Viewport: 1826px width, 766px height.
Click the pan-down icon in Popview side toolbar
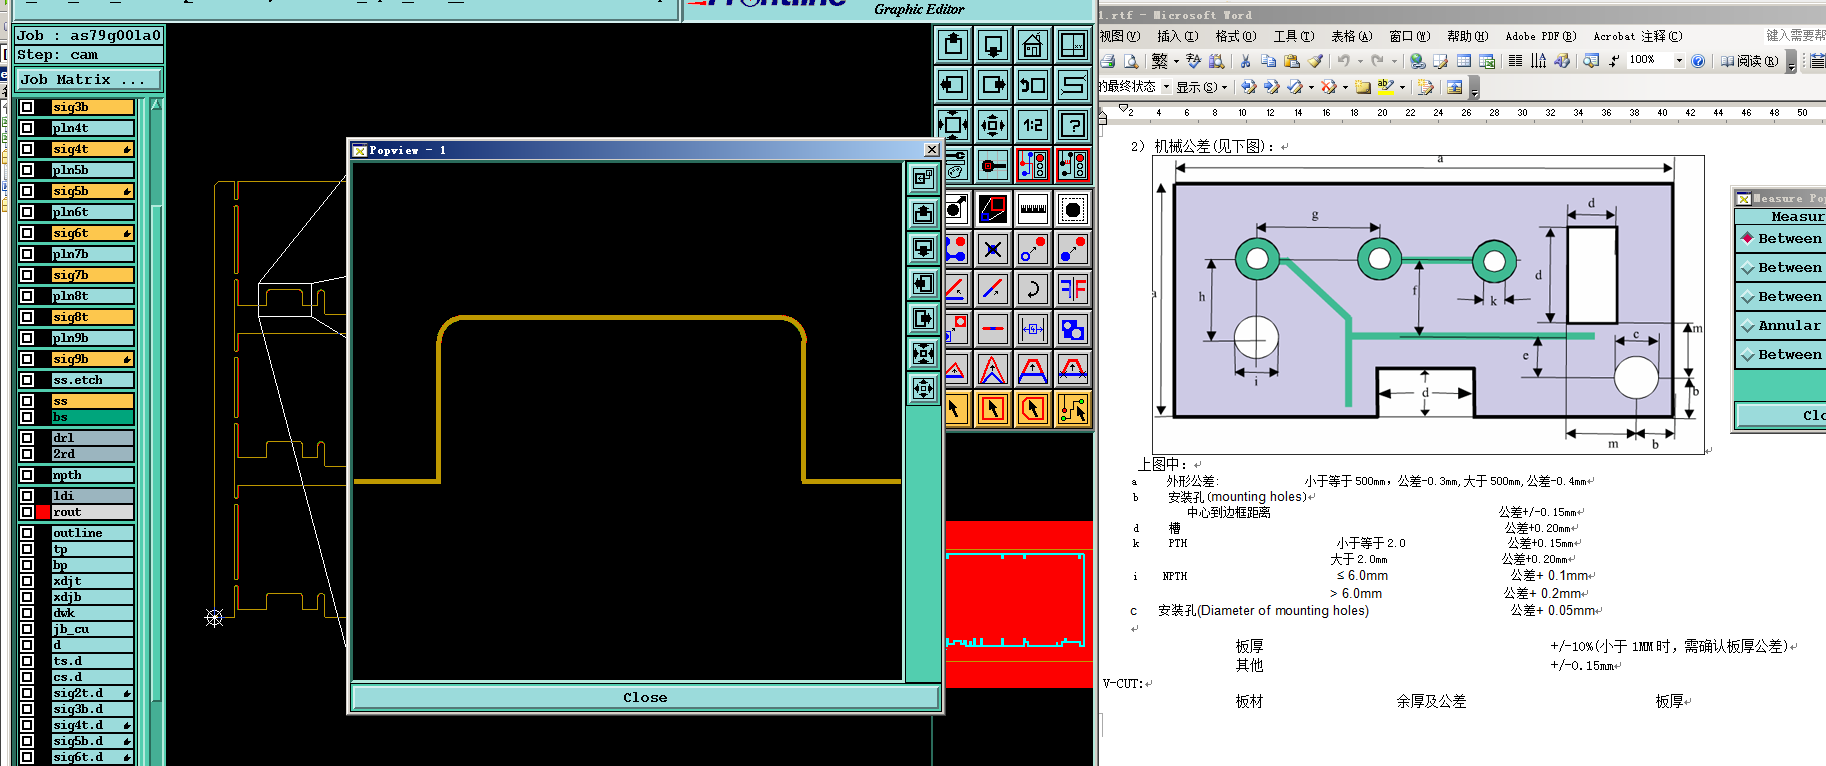click(x=923, y=248)
